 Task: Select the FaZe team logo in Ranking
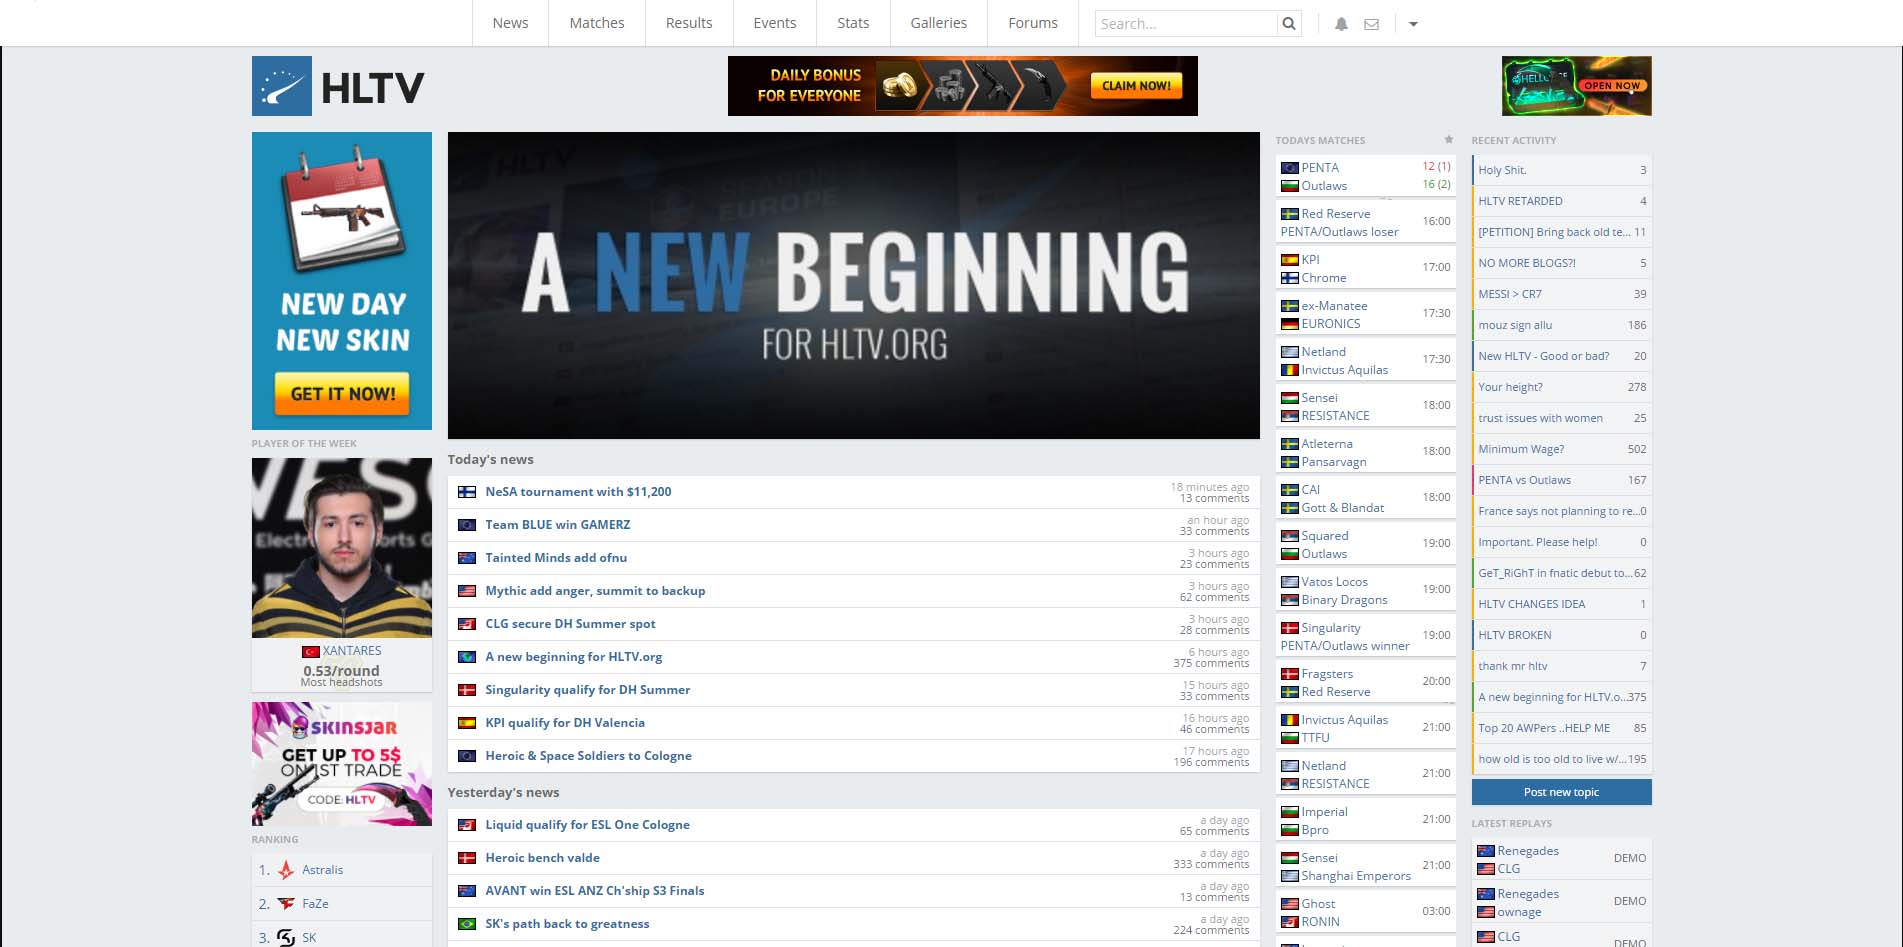point(287,903)
